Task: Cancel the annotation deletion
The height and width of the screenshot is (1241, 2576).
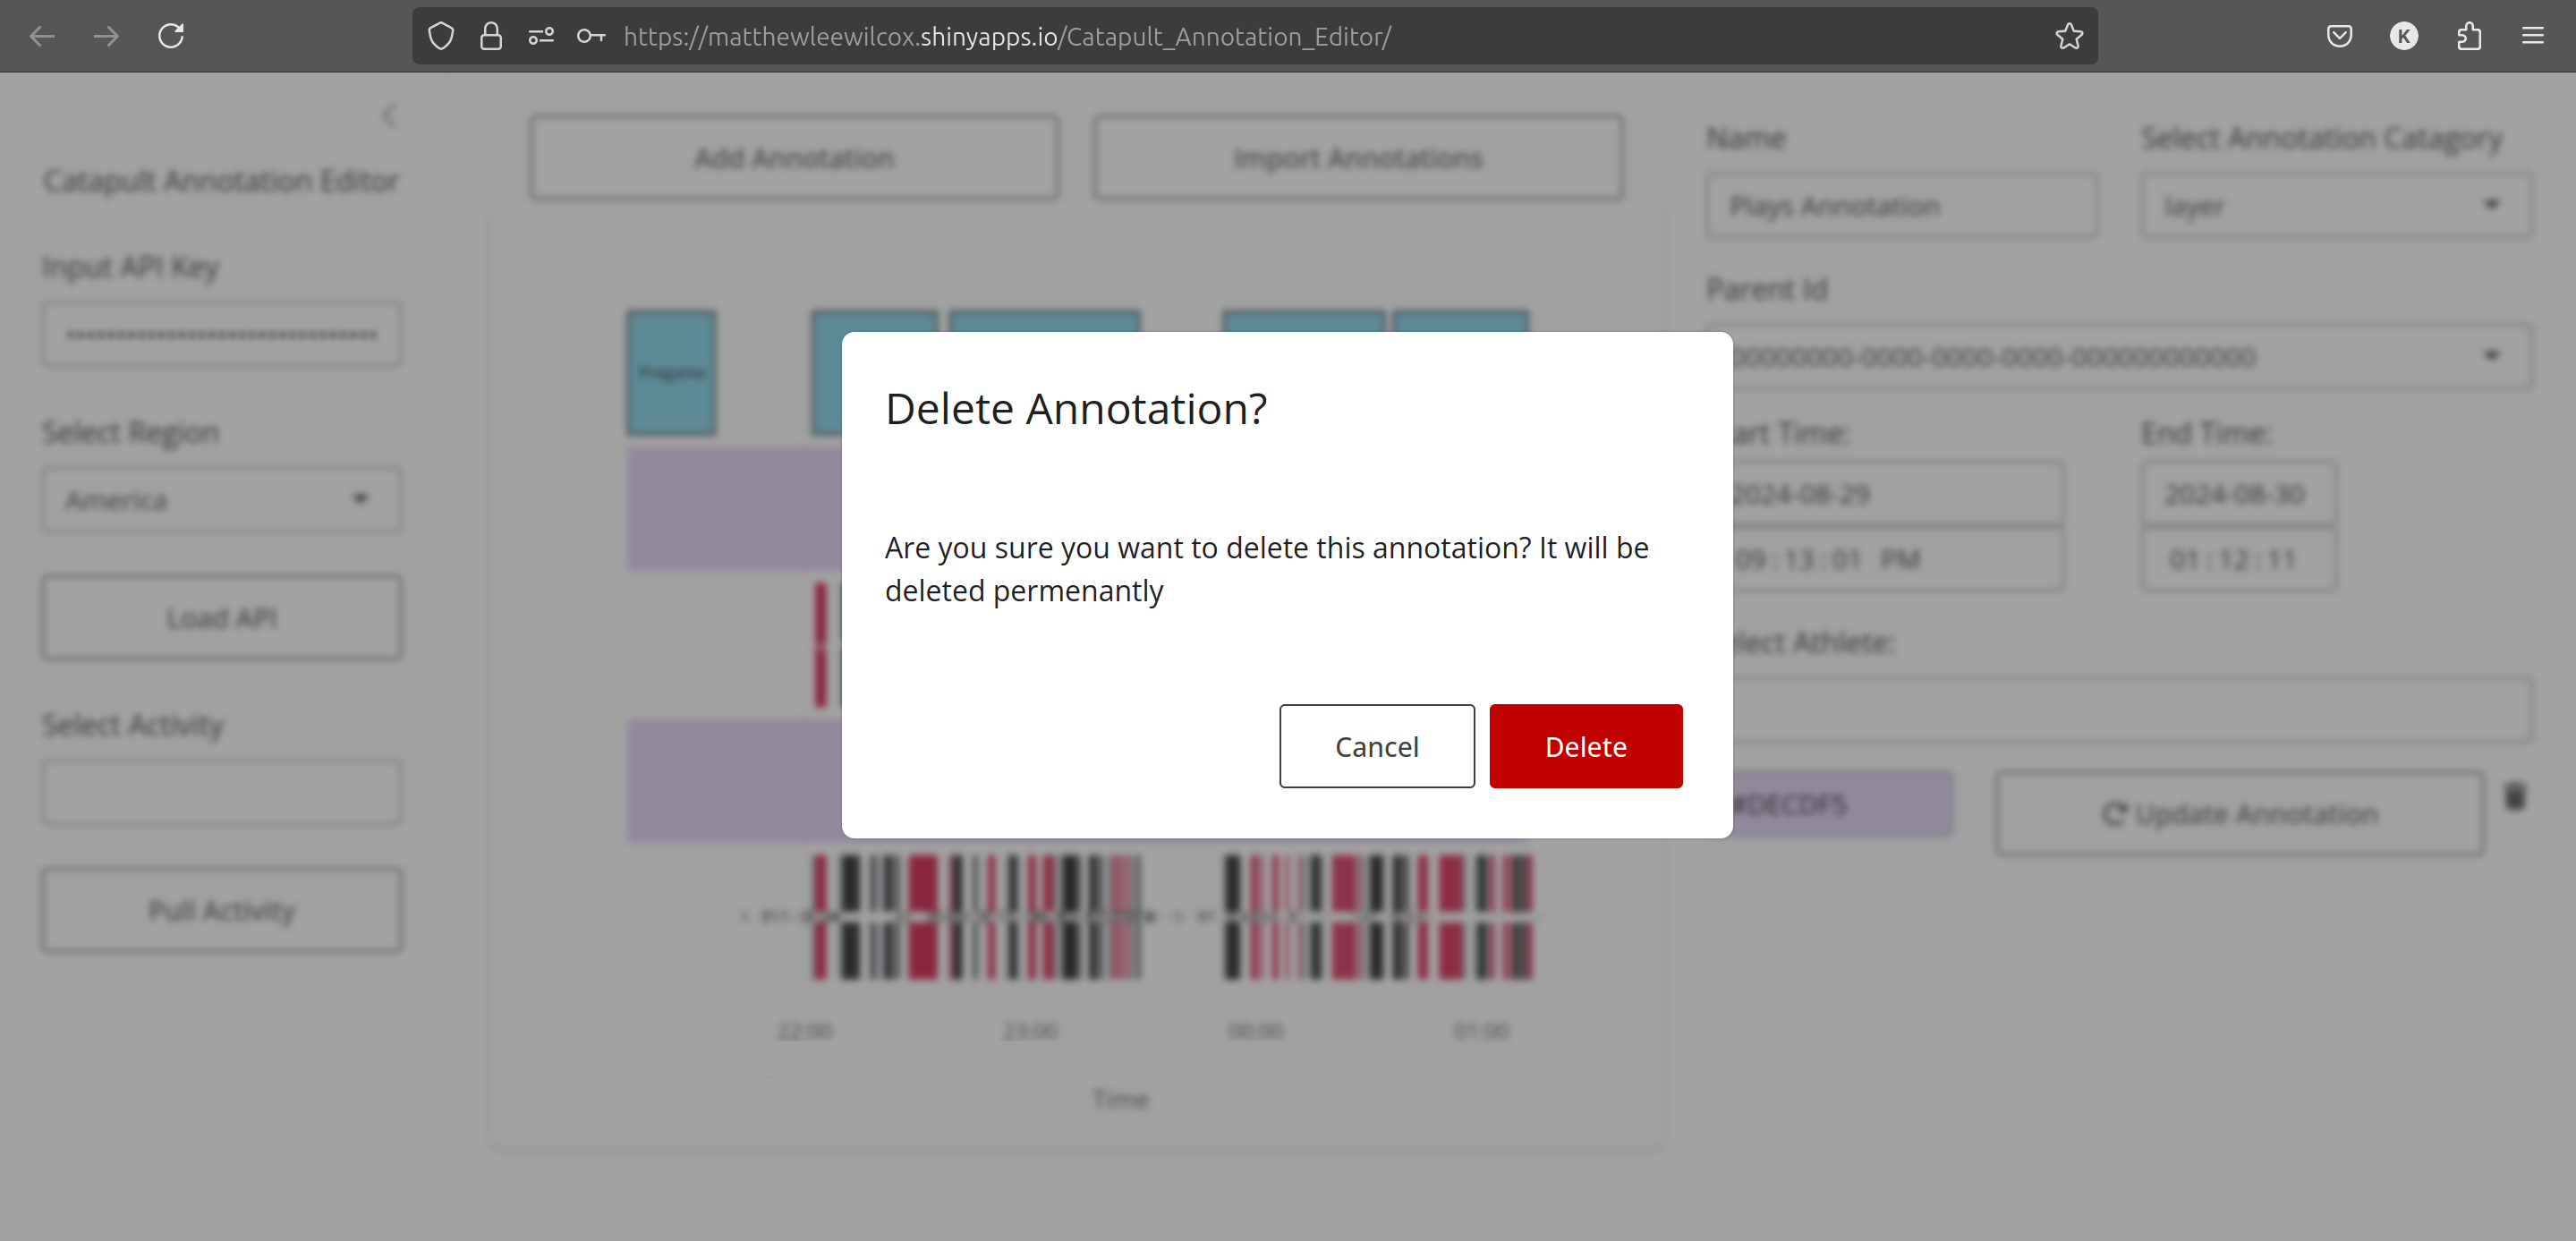Action: click(x=1377, y=745)
